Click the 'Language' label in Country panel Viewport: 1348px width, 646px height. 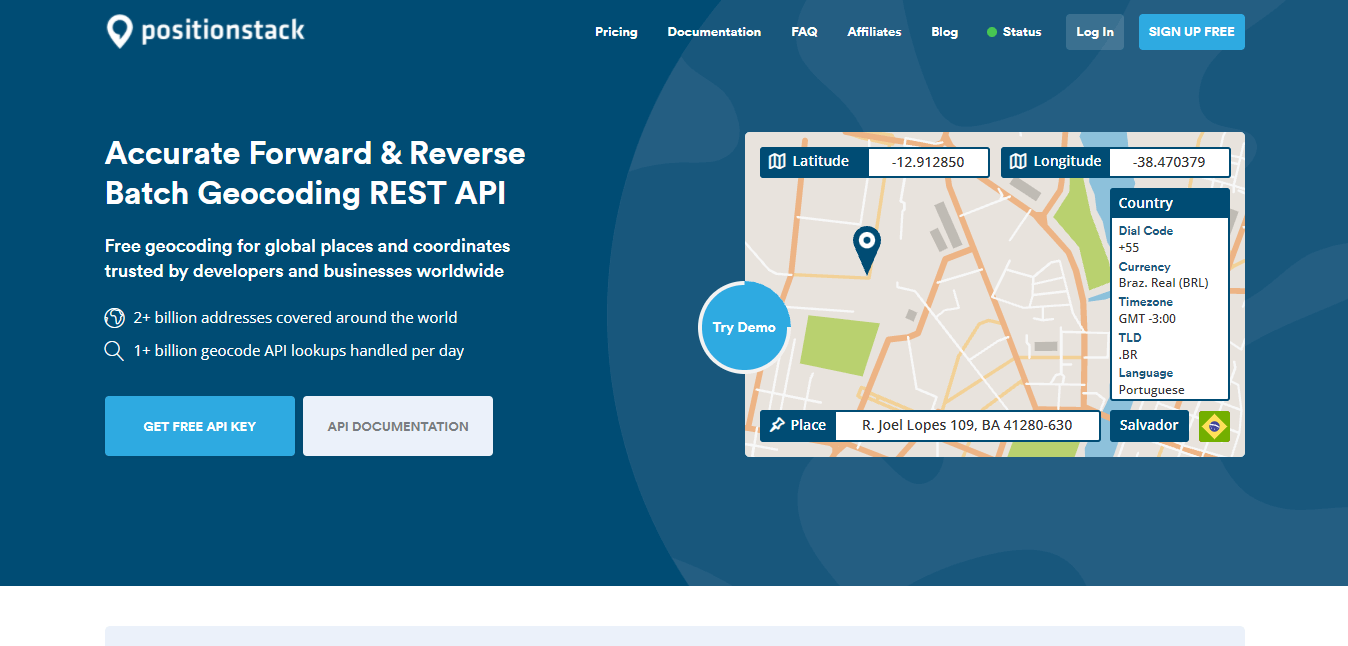[x=1147, y=373]
